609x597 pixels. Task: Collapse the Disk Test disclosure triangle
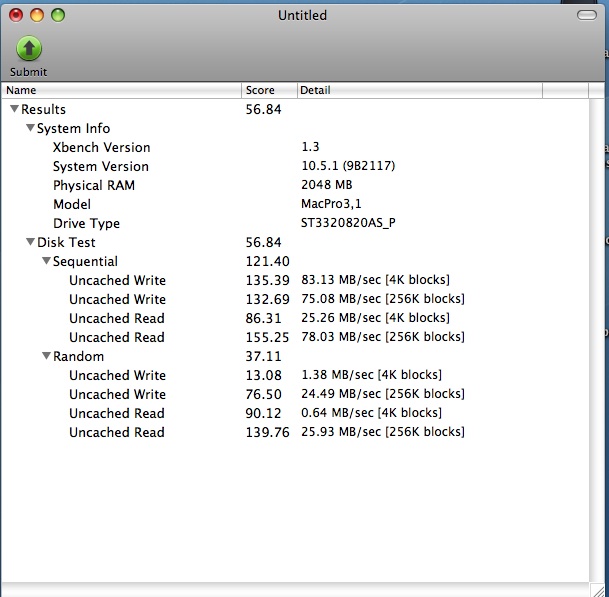tap(30, 242)
